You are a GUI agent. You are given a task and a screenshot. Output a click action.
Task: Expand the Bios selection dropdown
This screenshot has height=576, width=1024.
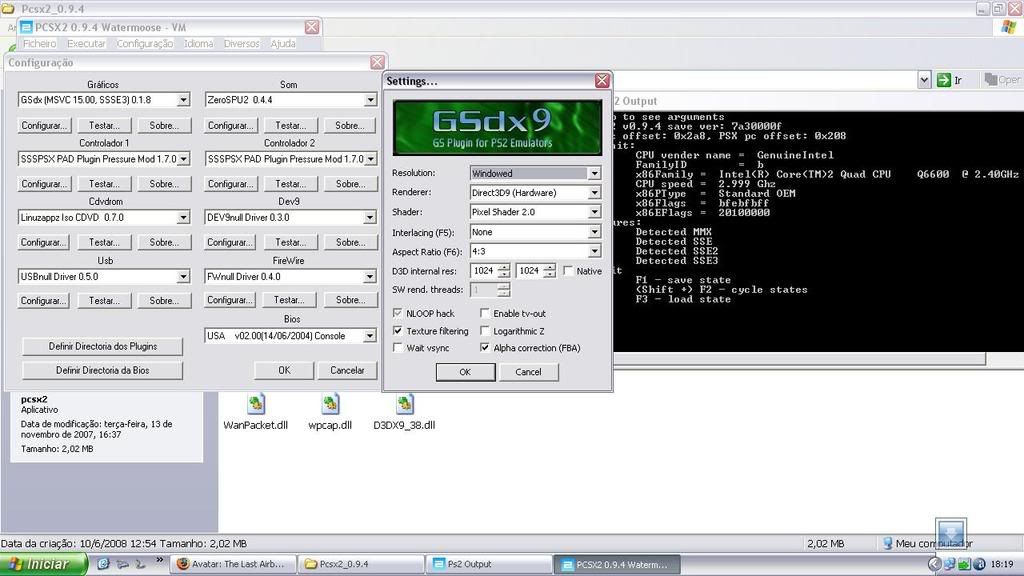coord(370,336)
